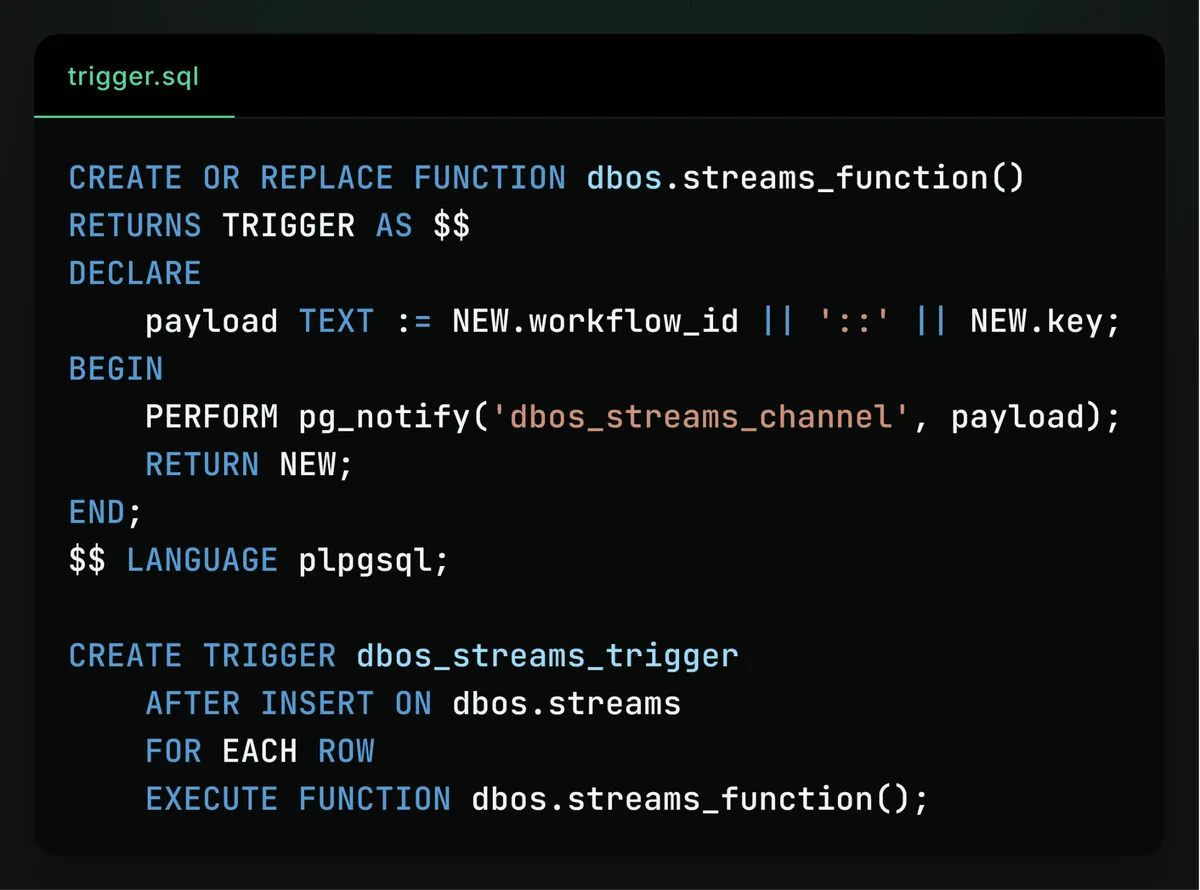Click the payload variable declaration
The width and height of the screenshot is (1200, 890).
(211, 322)
